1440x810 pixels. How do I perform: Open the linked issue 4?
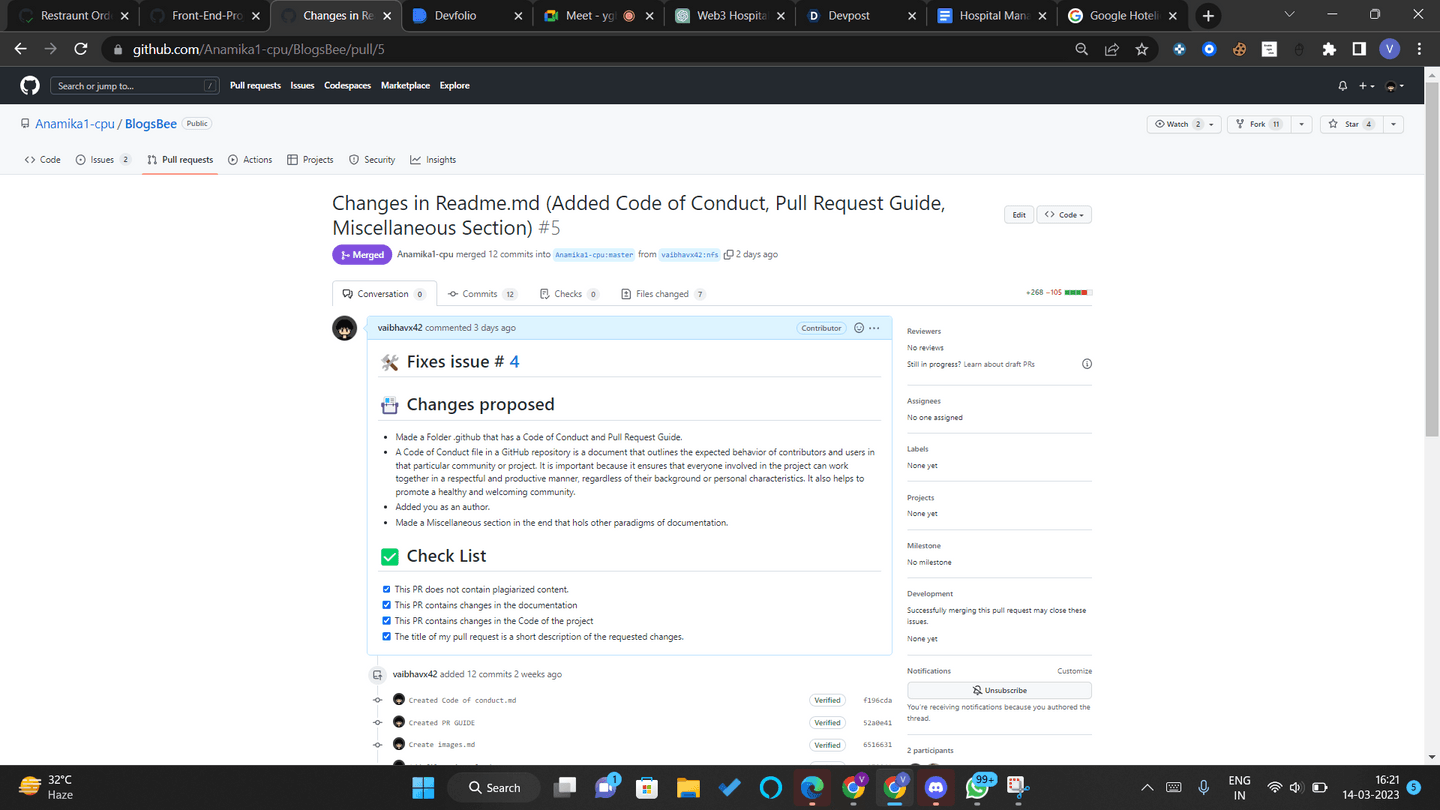pyautogui.click(x=514, y=362)
